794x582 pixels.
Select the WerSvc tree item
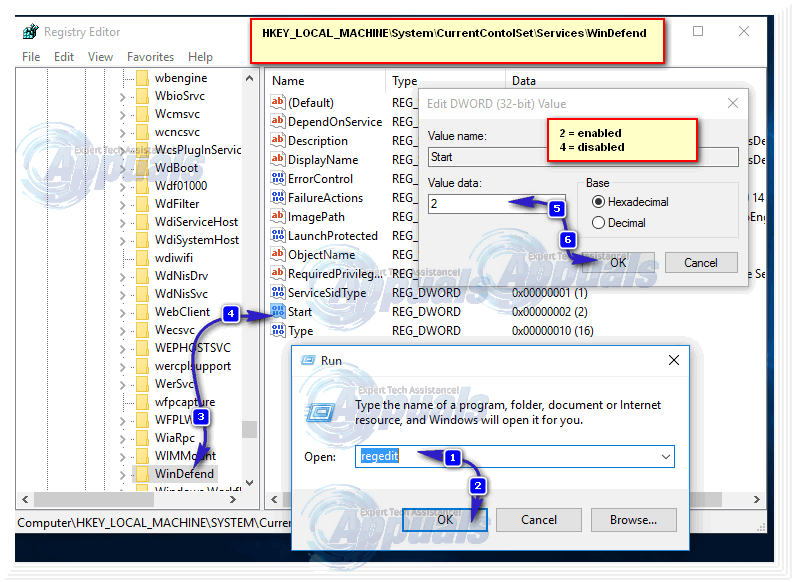coord(174,383)
